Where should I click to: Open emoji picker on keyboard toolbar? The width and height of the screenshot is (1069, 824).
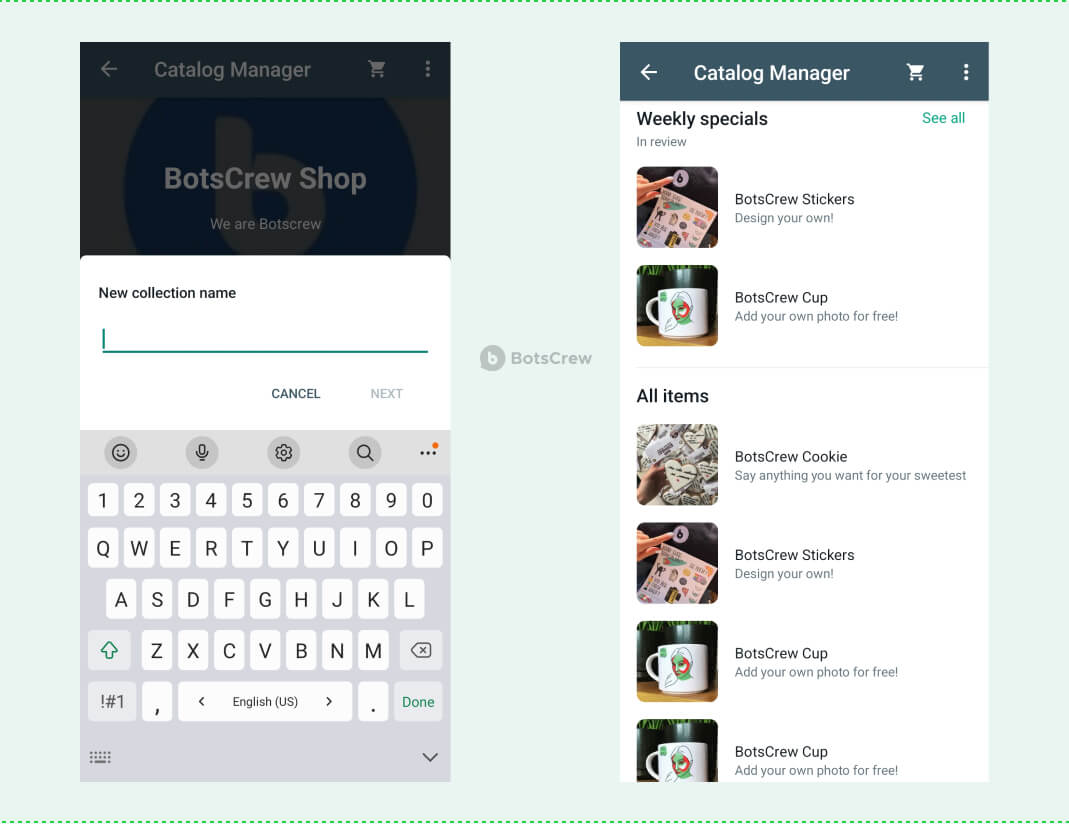point(121,453)
